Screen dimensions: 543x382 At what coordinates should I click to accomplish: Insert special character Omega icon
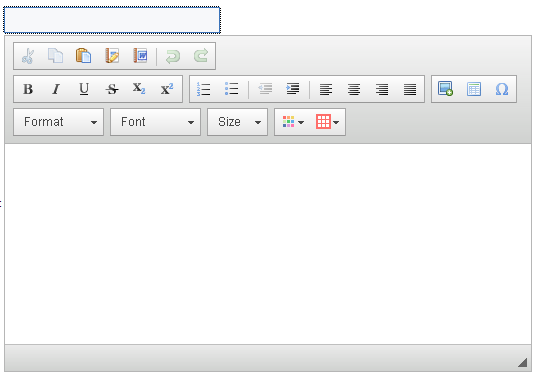502,89
